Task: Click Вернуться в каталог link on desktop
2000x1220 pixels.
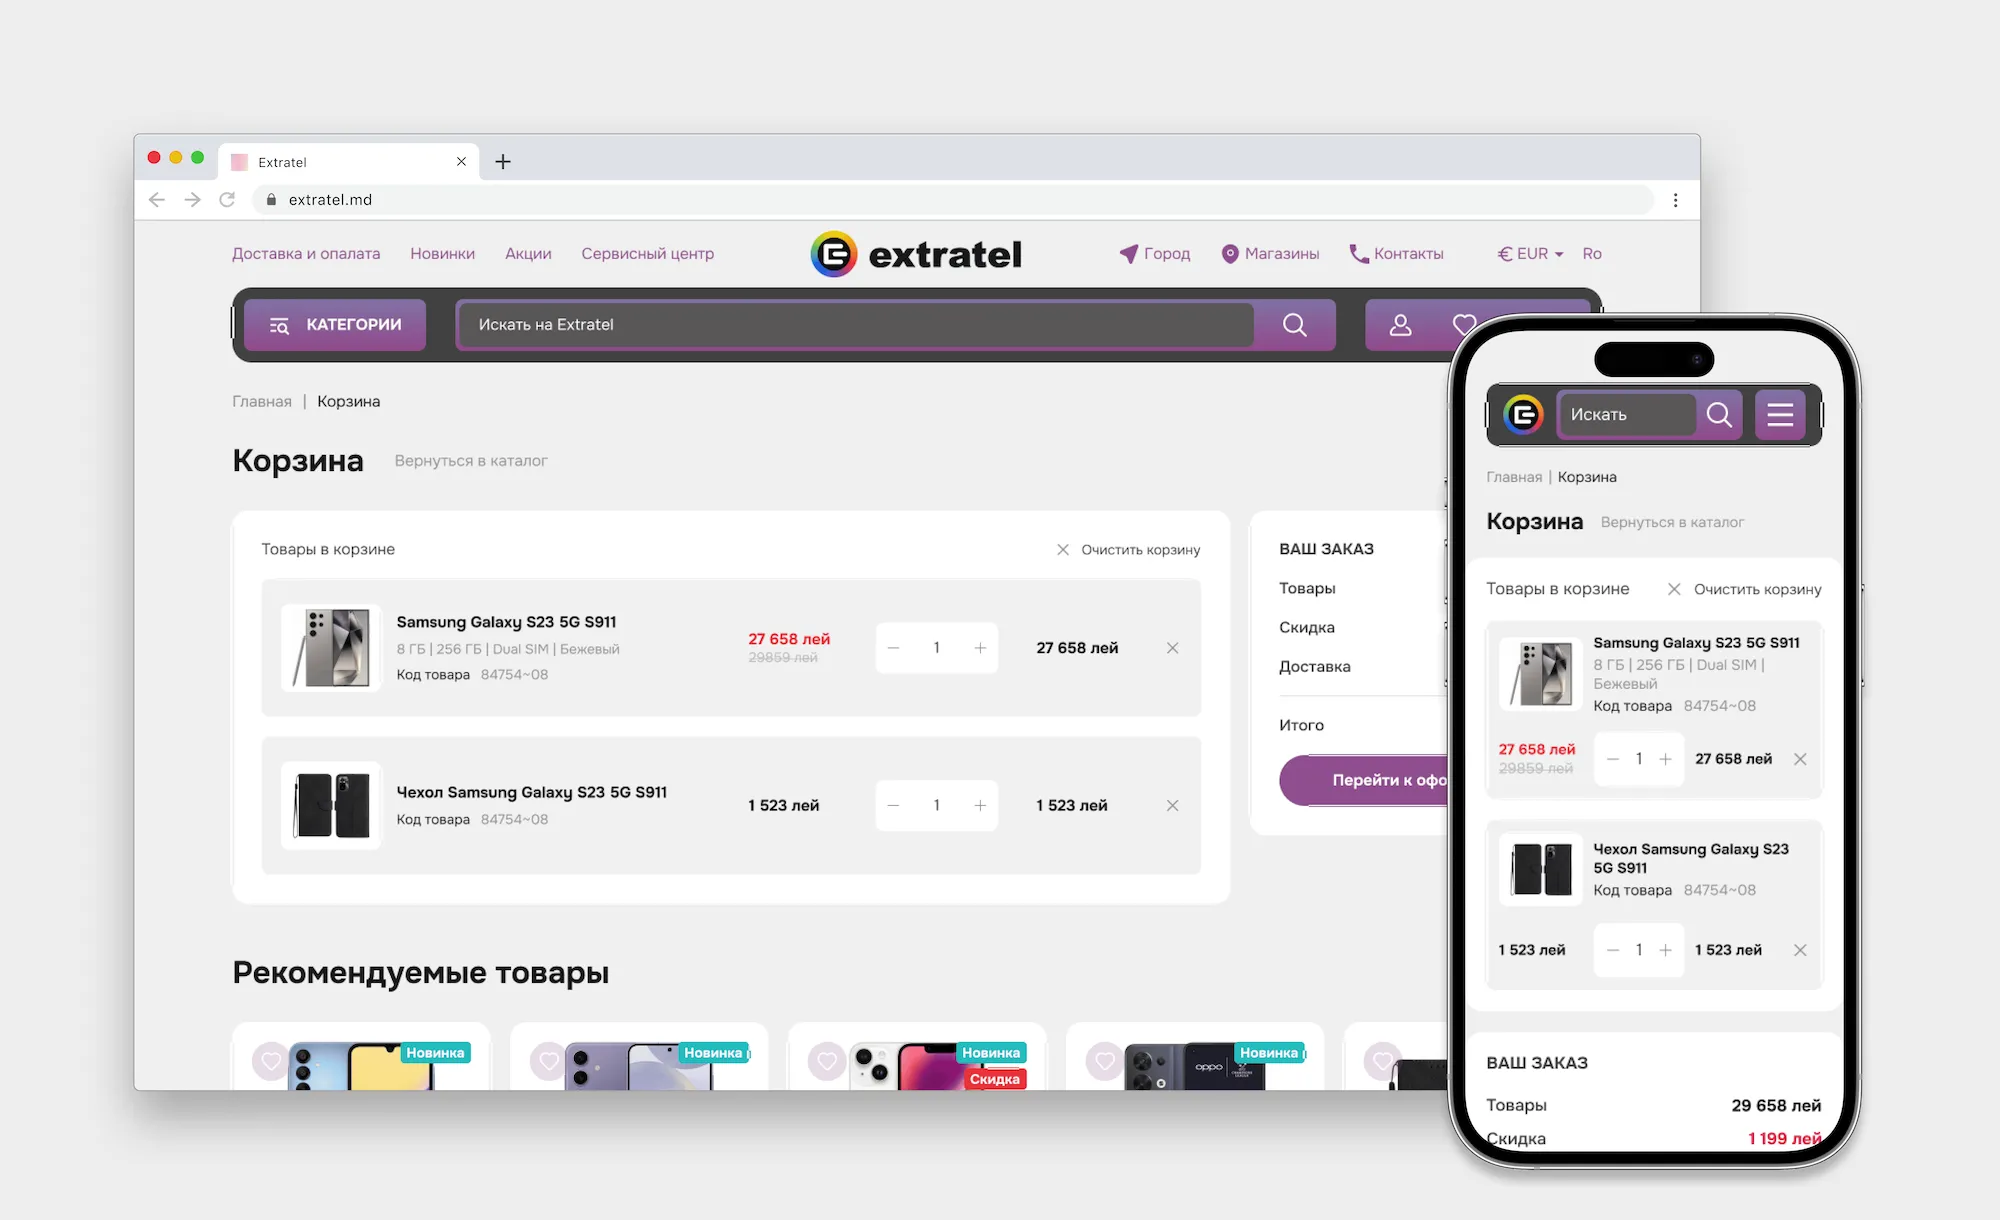Action: [470, 461]
